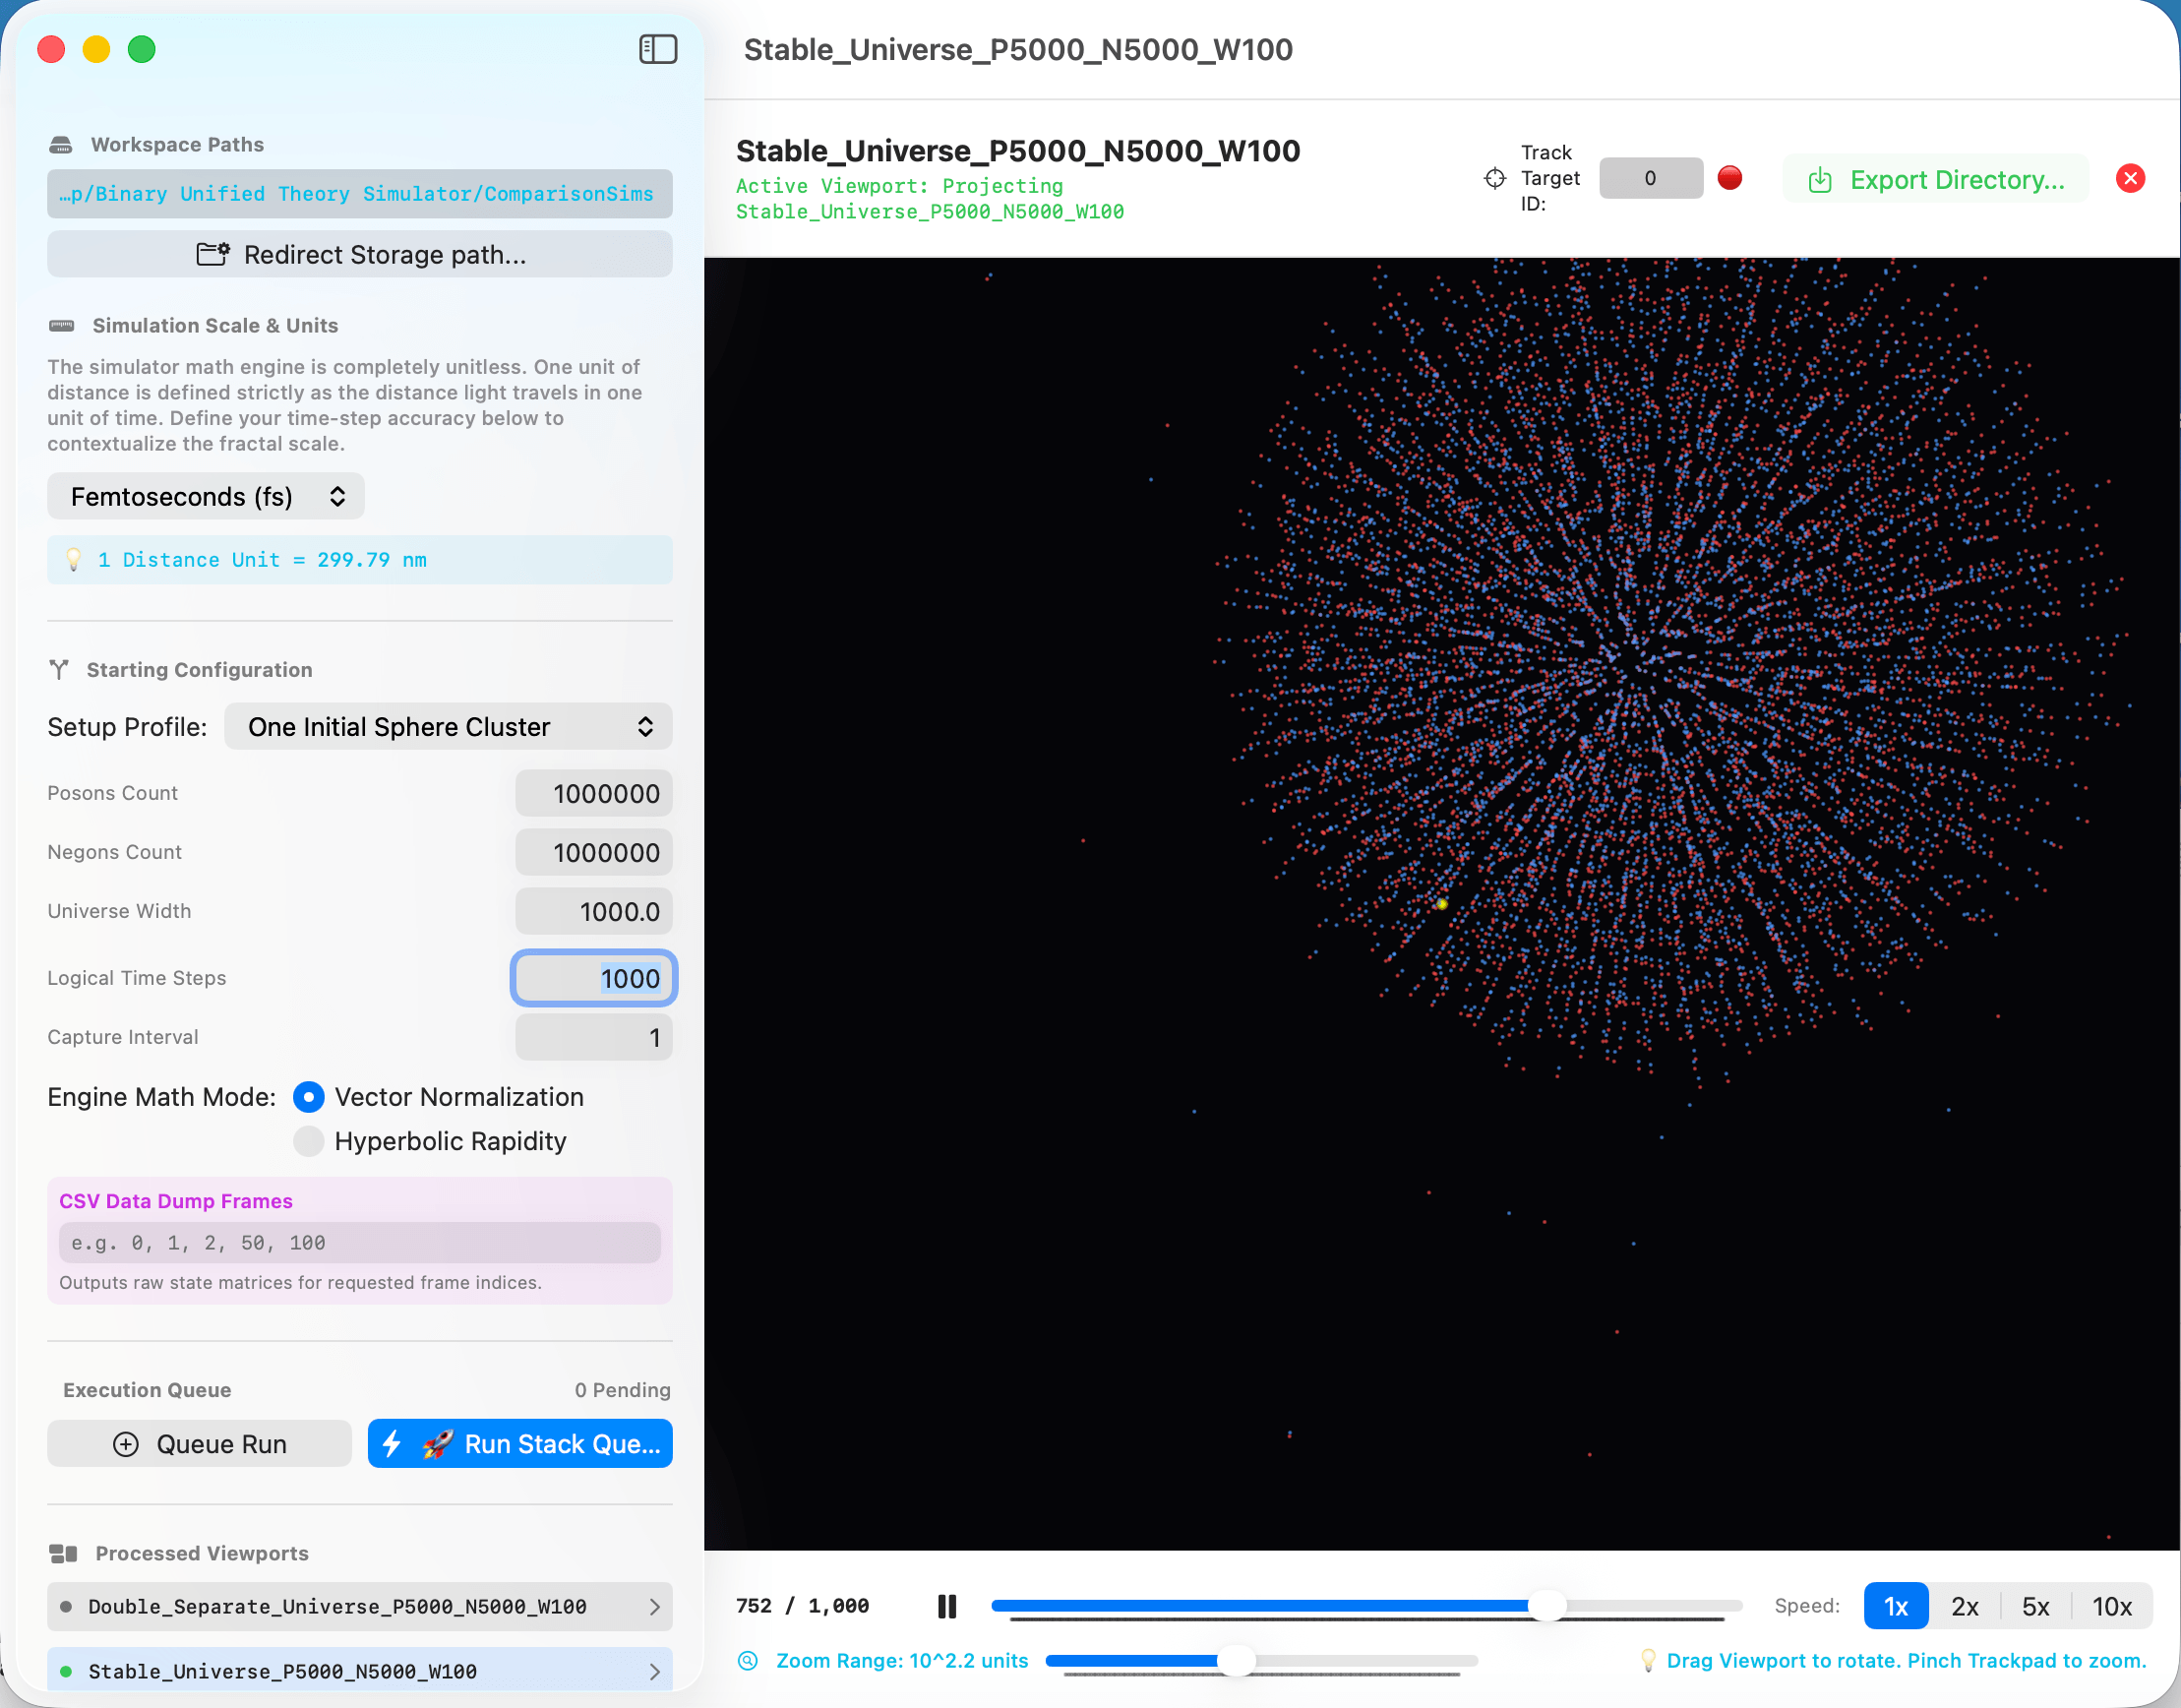This screenshot has width=2181, height=1708.
Task: Open the Femtoseconds time unit dropdown
Action: [x=206, y=496]
